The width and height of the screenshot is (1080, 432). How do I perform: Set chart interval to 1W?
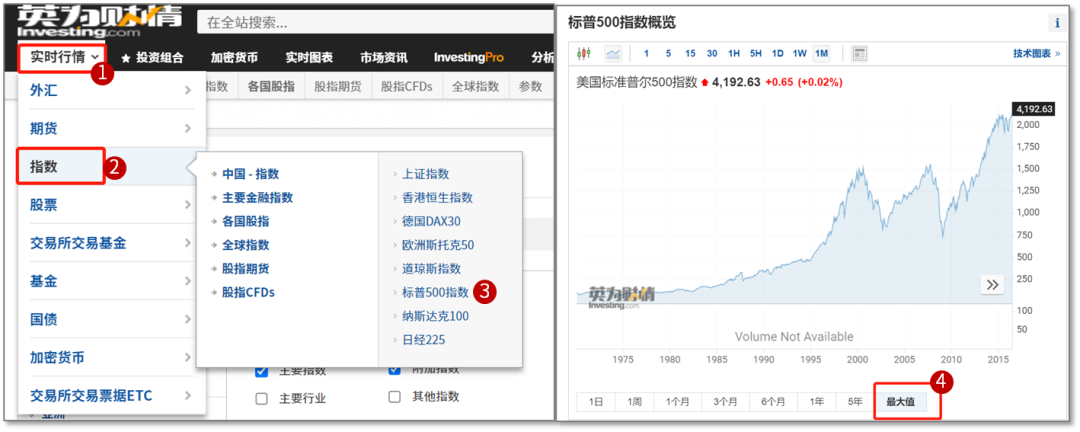point(800,53)
